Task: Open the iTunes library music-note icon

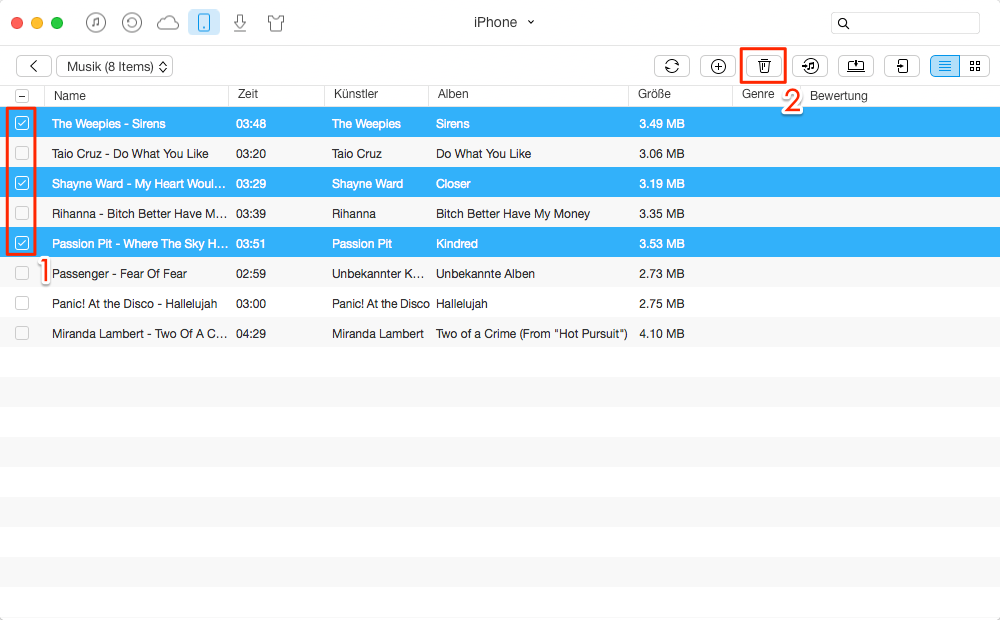Action: tap(96, 23)
